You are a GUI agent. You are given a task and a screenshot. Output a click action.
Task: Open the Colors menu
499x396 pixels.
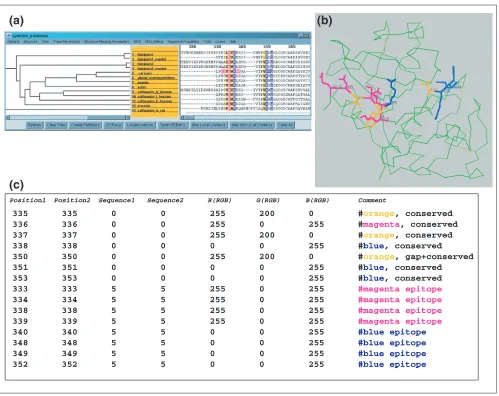pyautogui.click(x=220, y=42)
